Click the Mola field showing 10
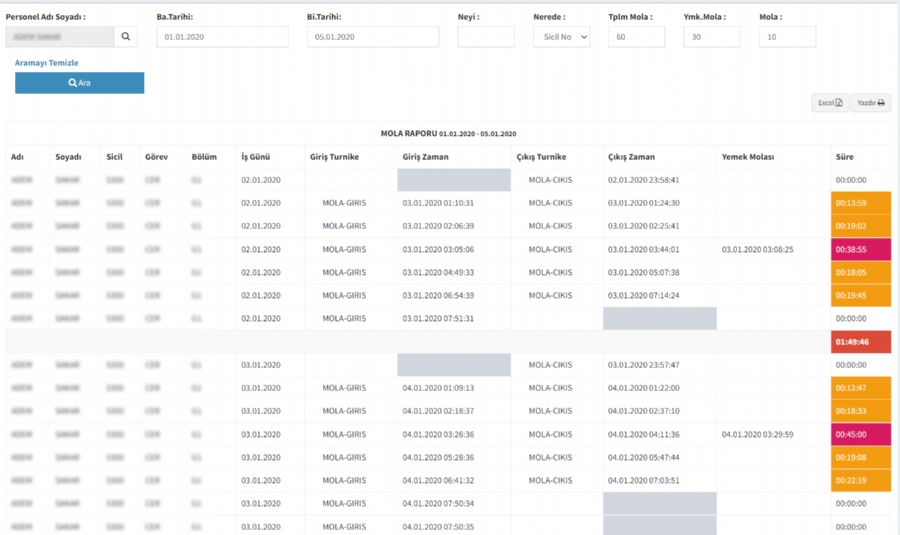The image size is (900, 535). point(787,37)
